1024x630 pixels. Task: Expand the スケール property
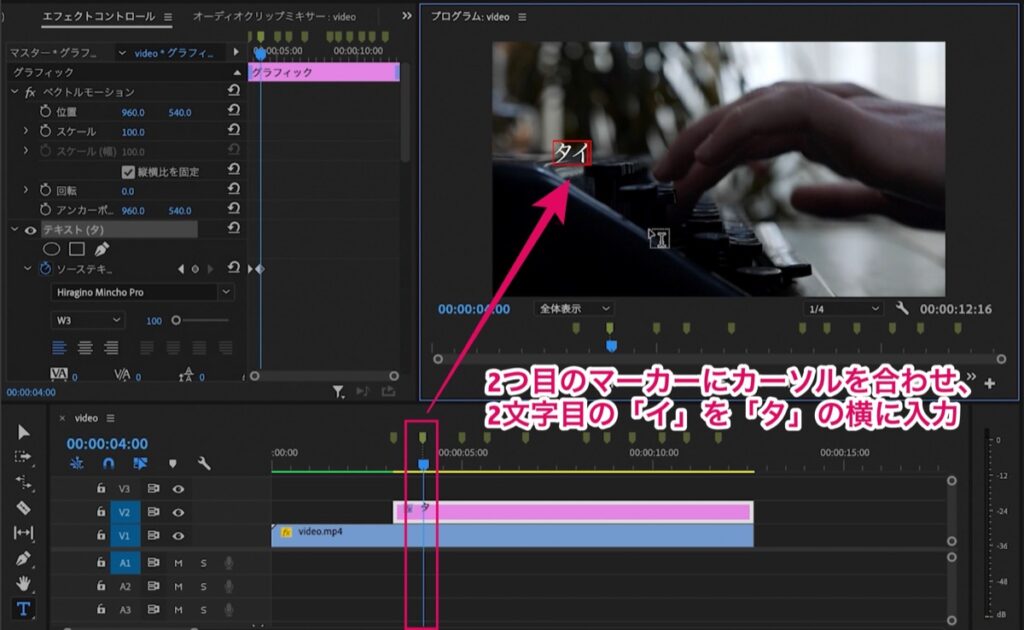[x=25, y=131]
